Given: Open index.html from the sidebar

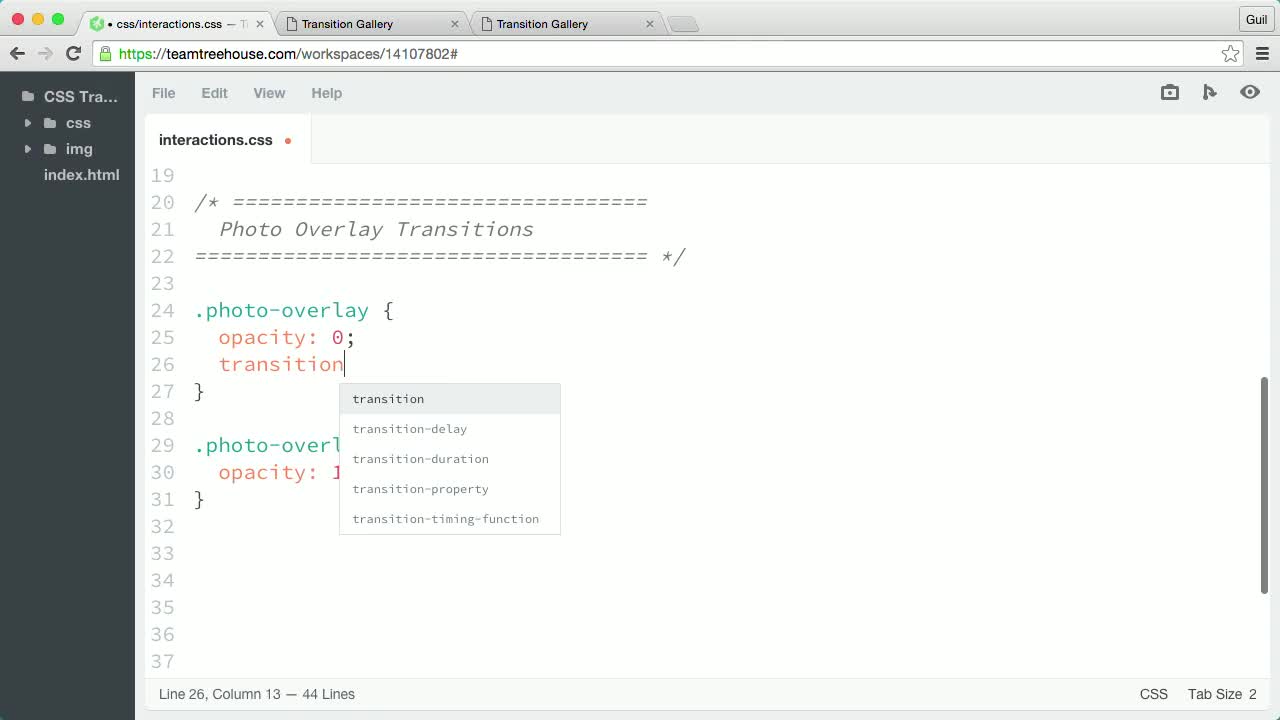Looking at the screenshot, I should [x=81, y=175].
